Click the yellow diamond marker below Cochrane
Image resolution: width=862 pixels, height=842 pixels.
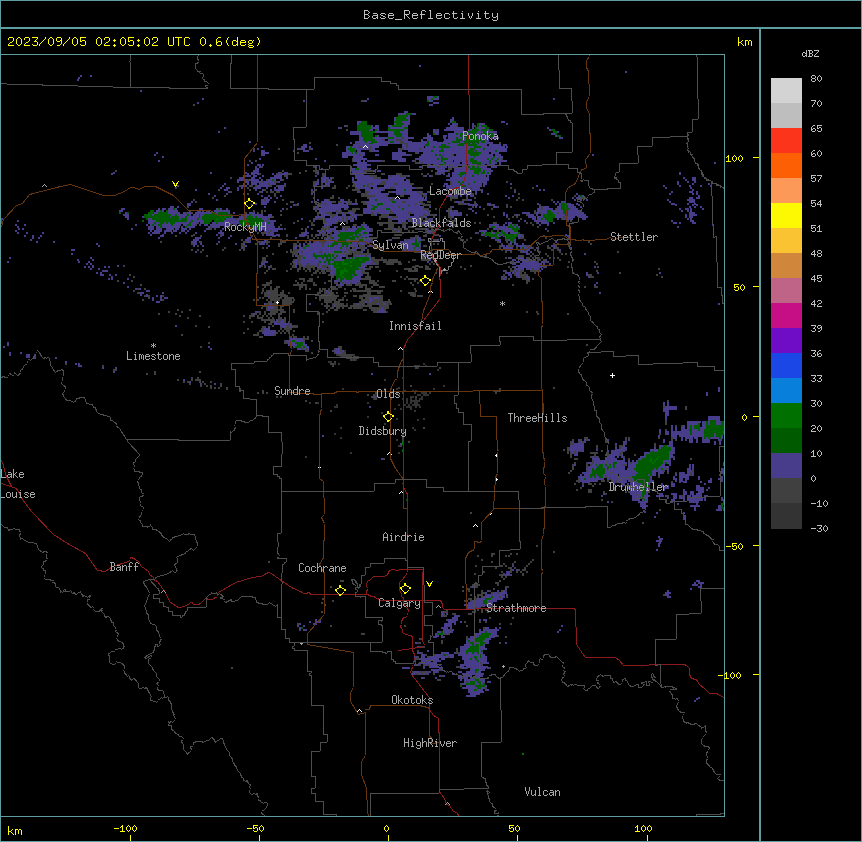click(x=340, y=590)
